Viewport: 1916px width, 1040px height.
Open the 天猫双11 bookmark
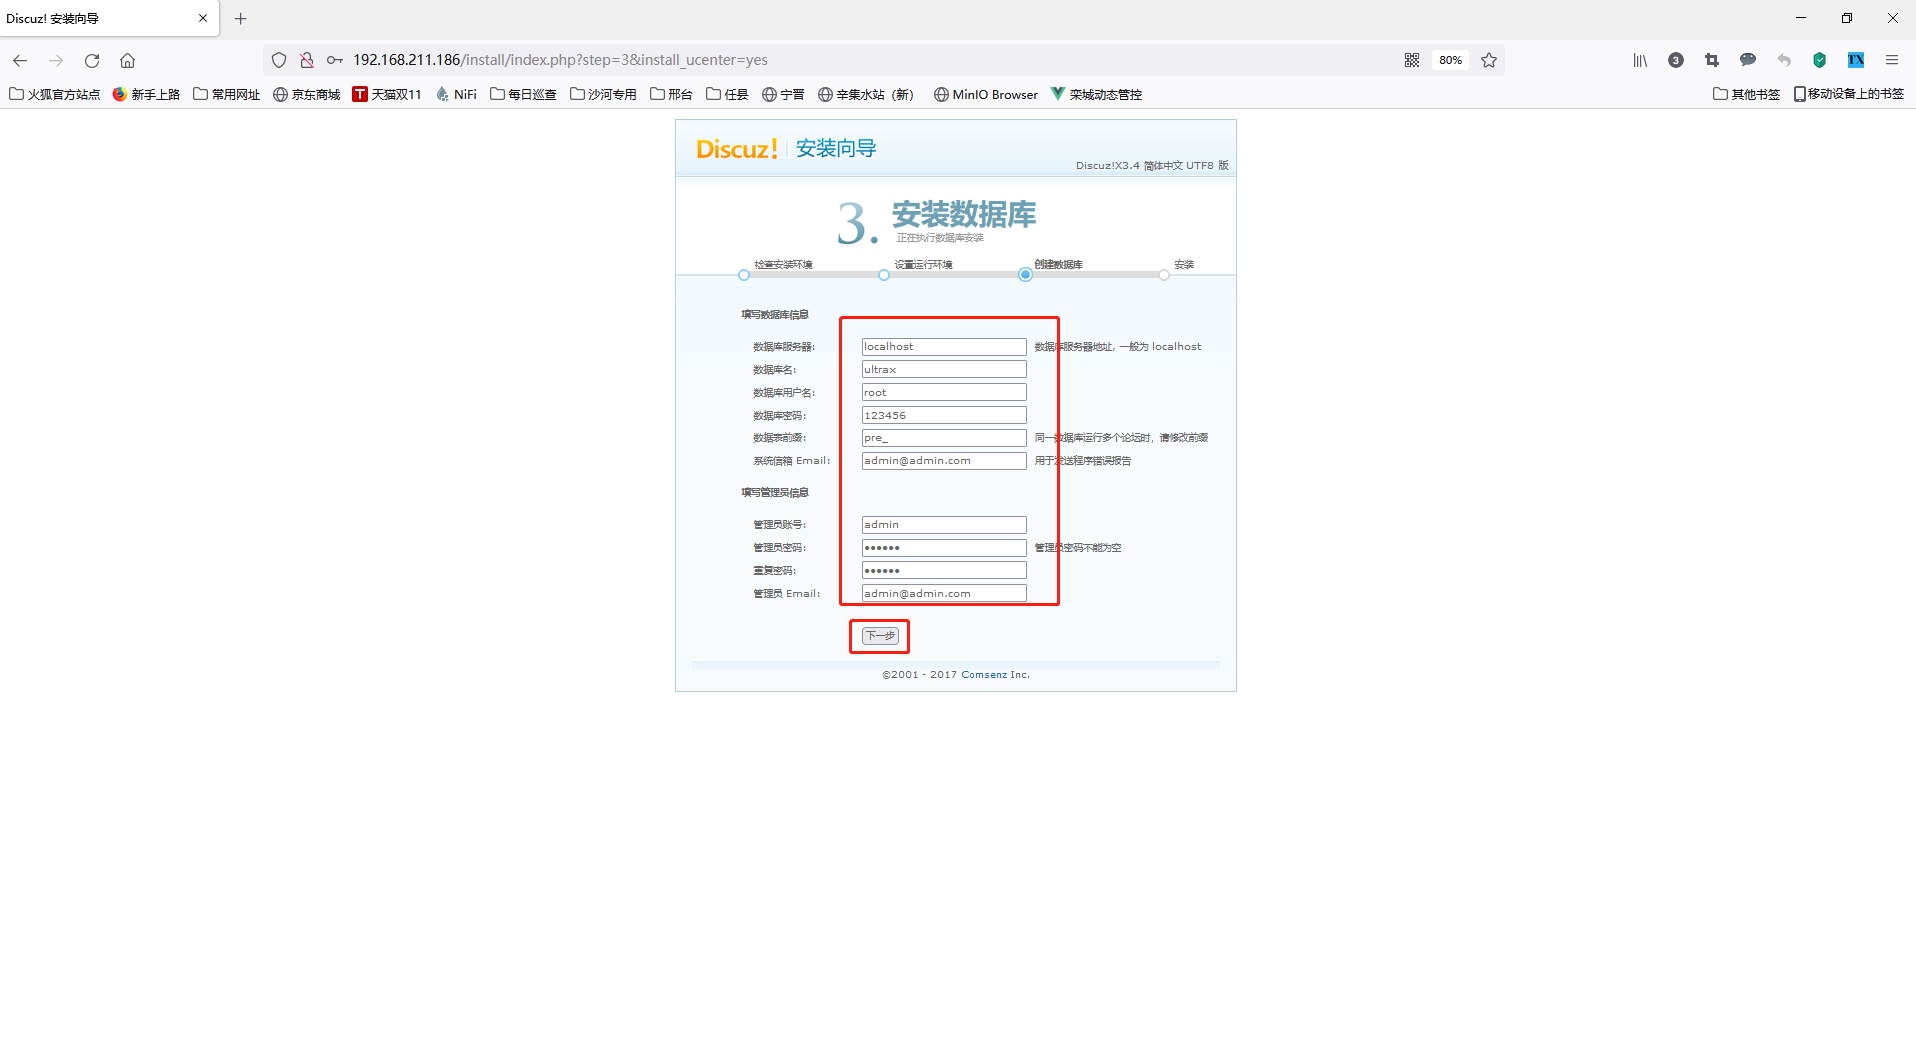coord(387,94)
